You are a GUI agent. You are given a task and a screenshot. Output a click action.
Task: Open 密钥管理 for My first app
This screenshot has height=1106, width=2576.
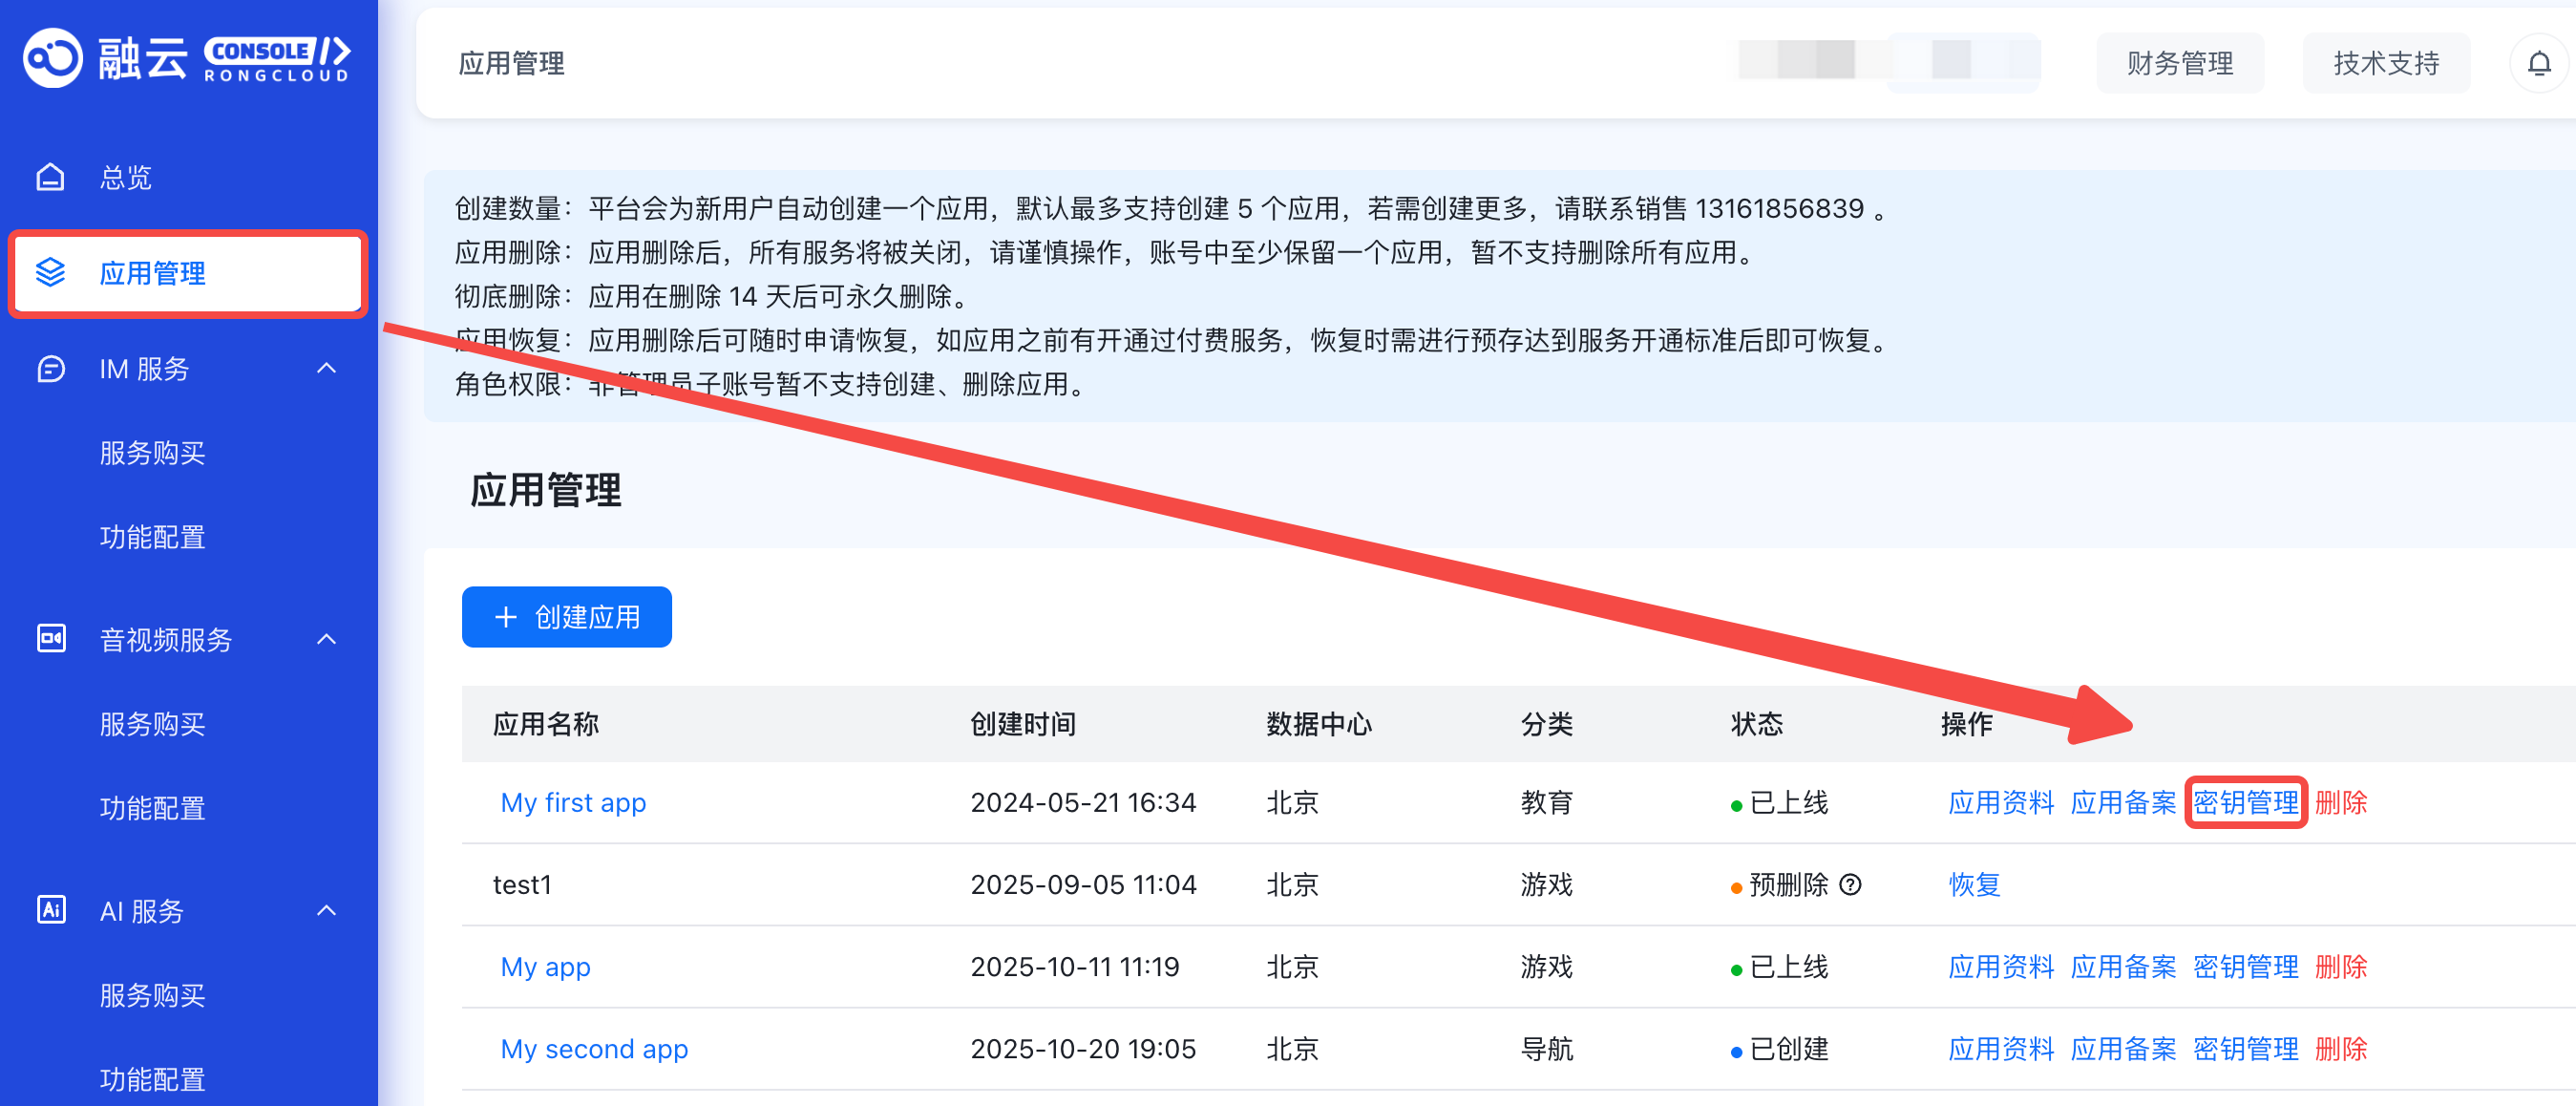point(2245,802)
